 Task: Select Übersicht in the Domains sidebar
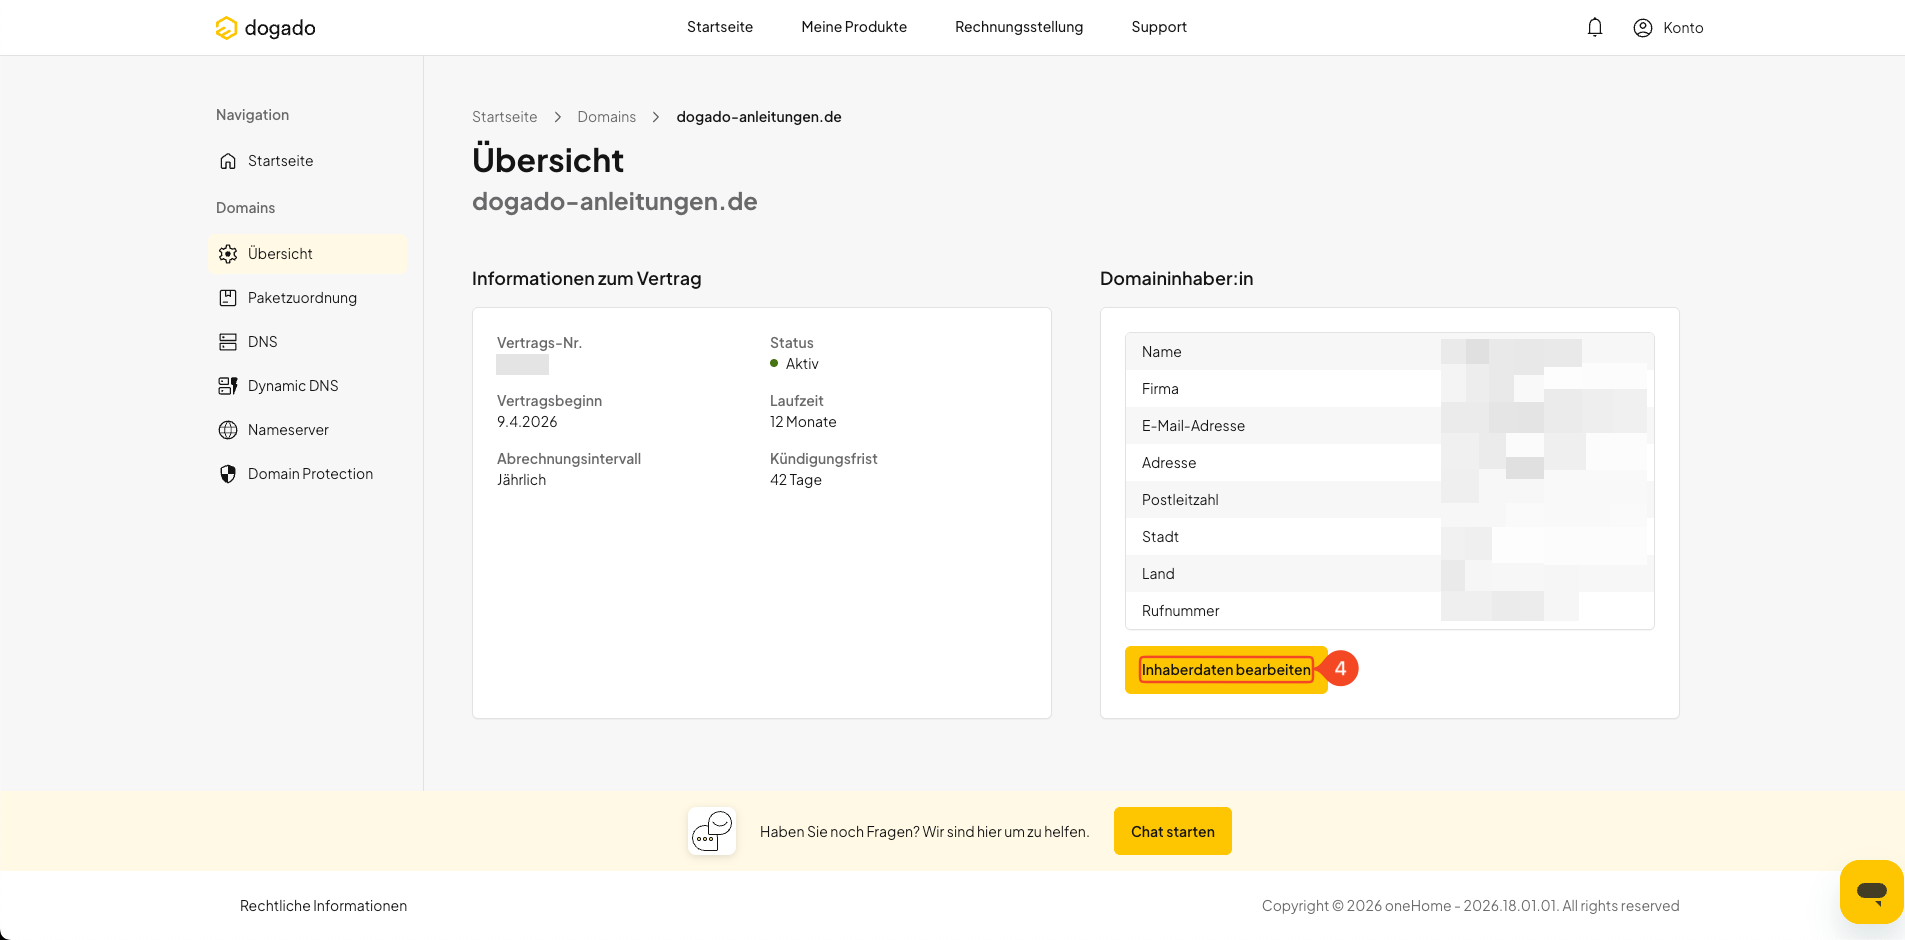pyautogui.click(x=308, y=254)
